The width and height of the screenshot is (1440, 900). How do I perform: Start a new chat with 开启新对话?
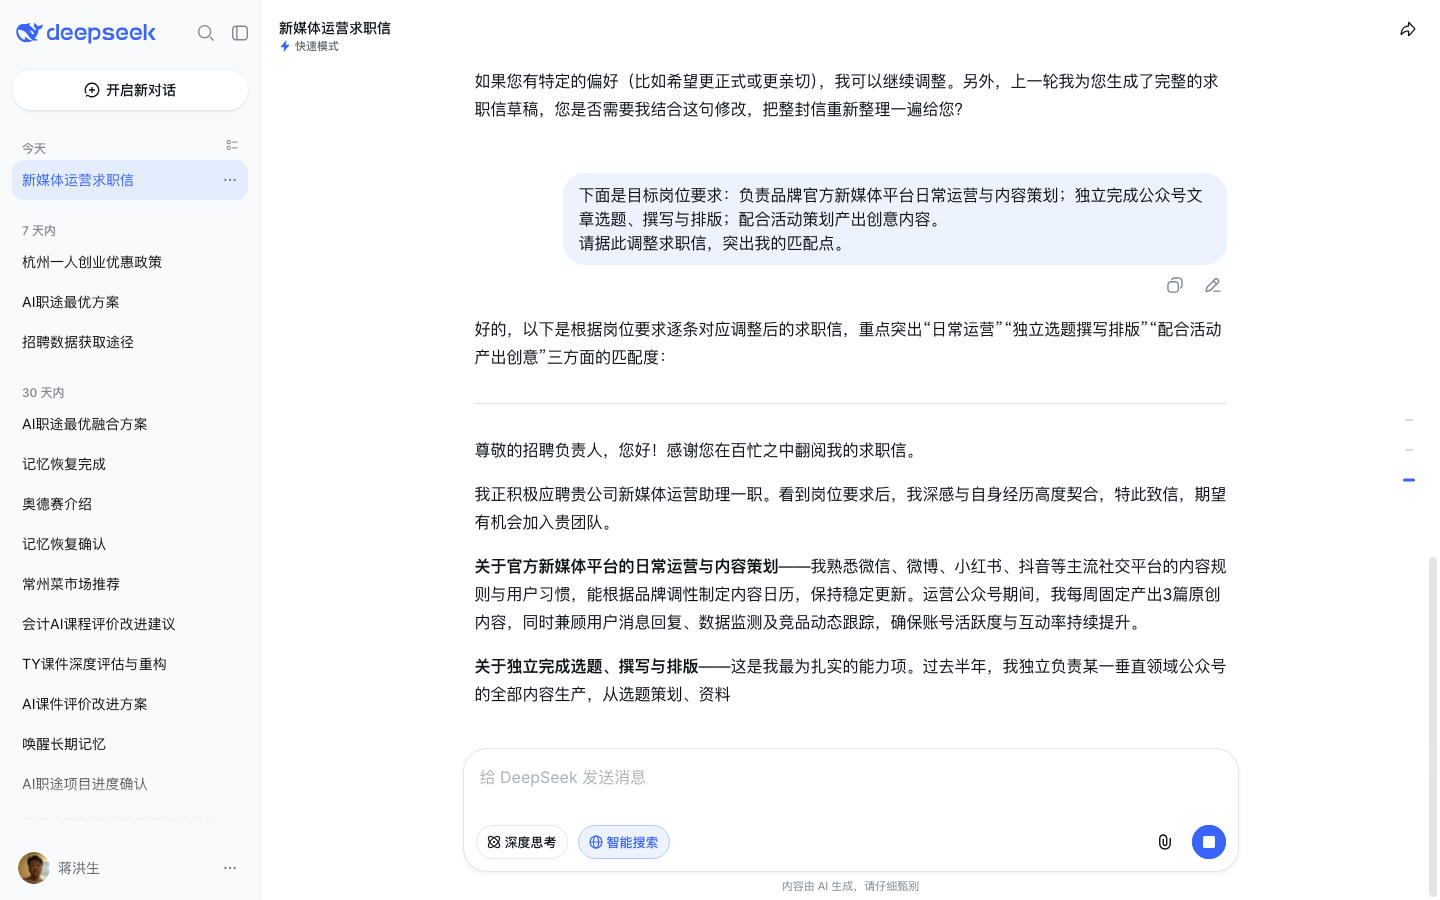130,90
